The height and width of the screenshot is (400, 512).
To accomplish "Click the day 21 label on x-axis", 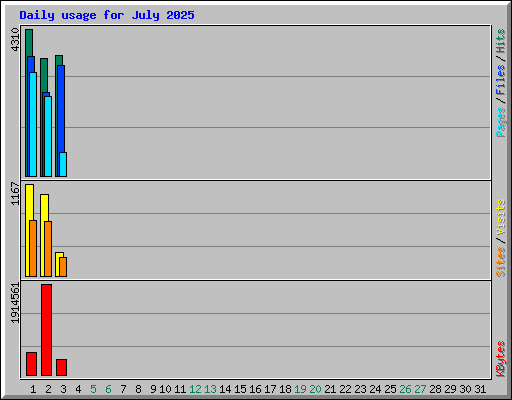I will (330, 389).
